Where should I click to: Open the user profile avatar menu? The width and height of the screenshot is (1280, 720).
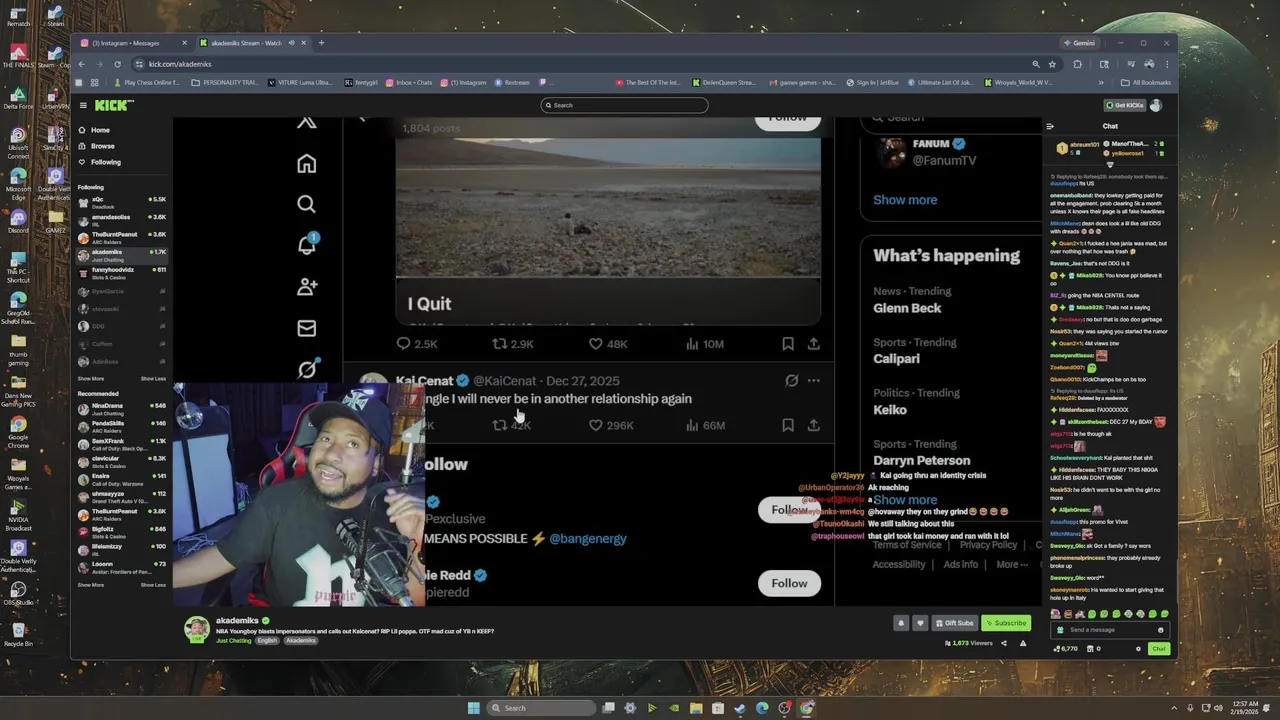point(1156,105)
